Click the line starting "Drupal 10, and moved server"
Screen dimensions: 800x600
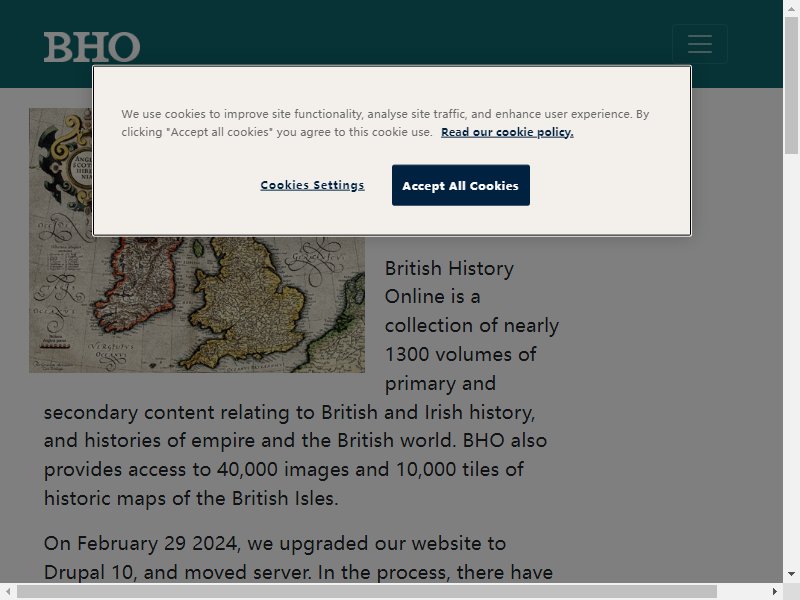click(298, 572)
